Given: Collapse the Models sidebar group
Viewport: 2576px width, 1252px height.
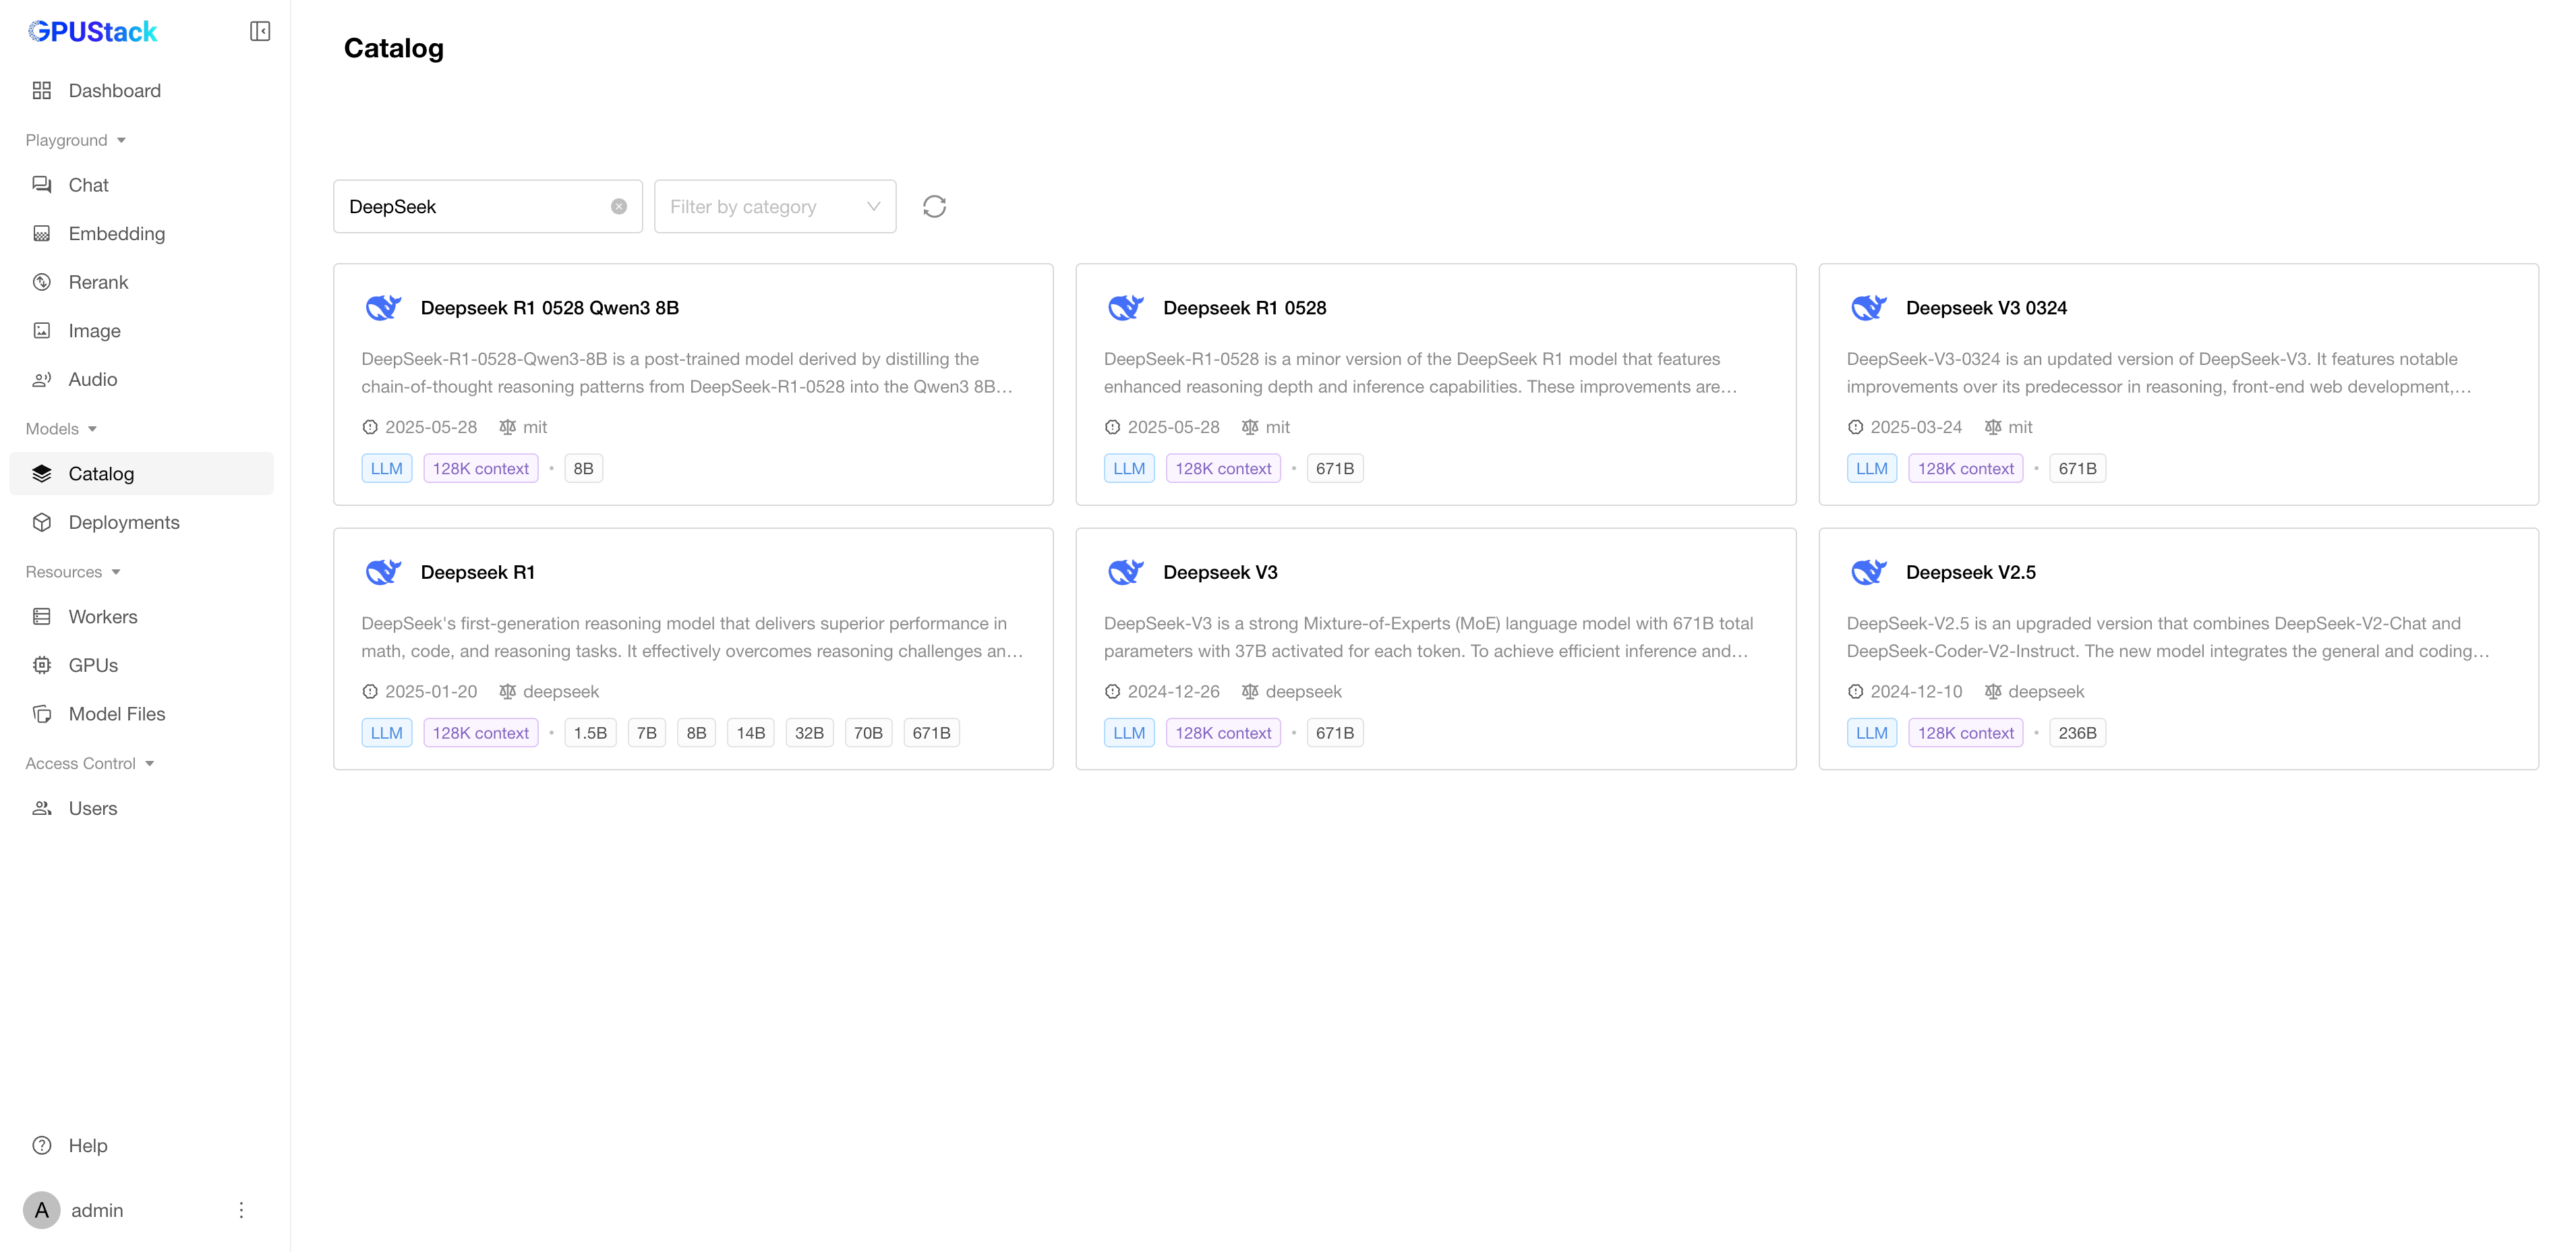Looking at the screenshot, I should click(61, 429).
